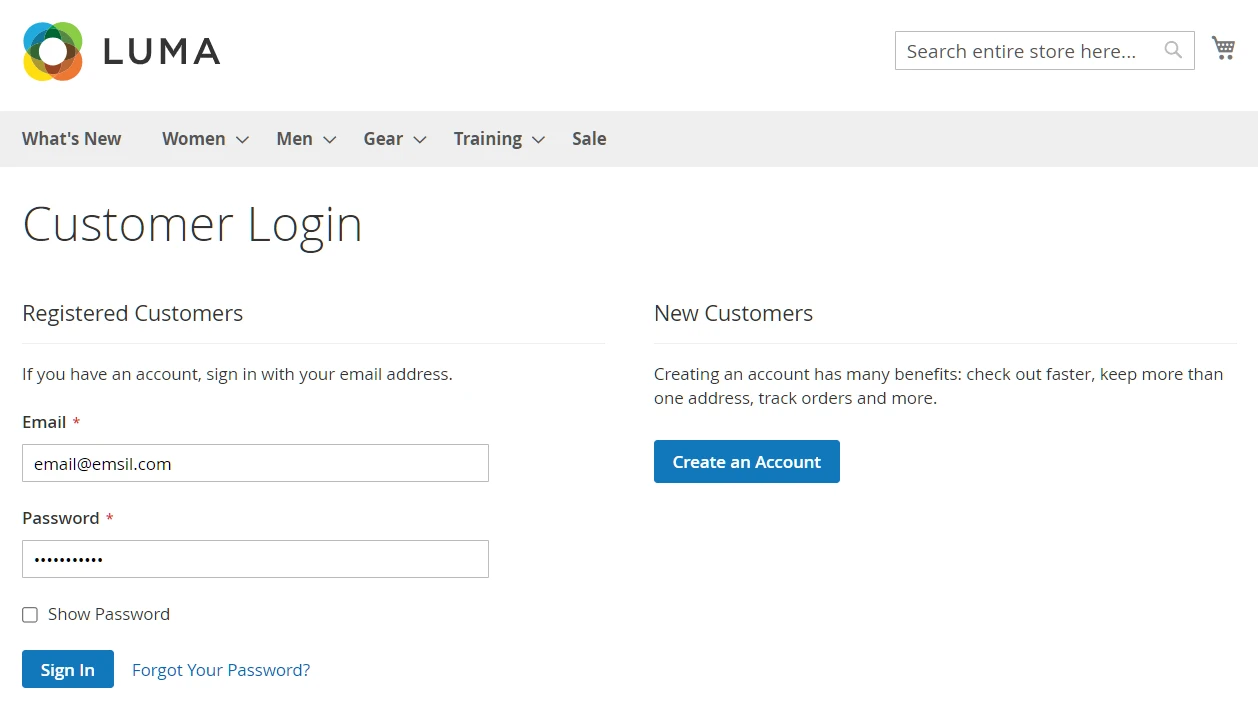Expand the Training menu chevron
Screen dimensions: 1258x709
pyautogui.click(x=539, y=140)
